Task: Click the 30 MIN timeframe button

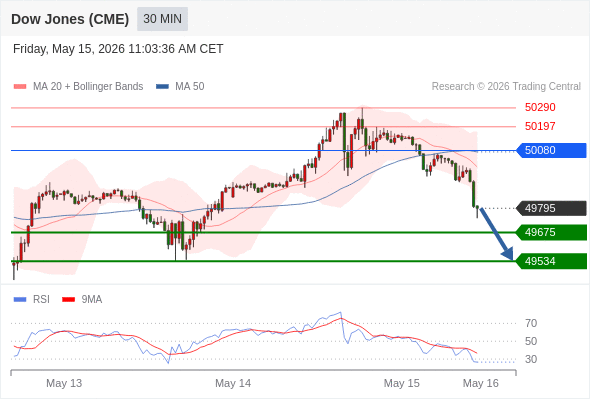Action: coord(162,19)
